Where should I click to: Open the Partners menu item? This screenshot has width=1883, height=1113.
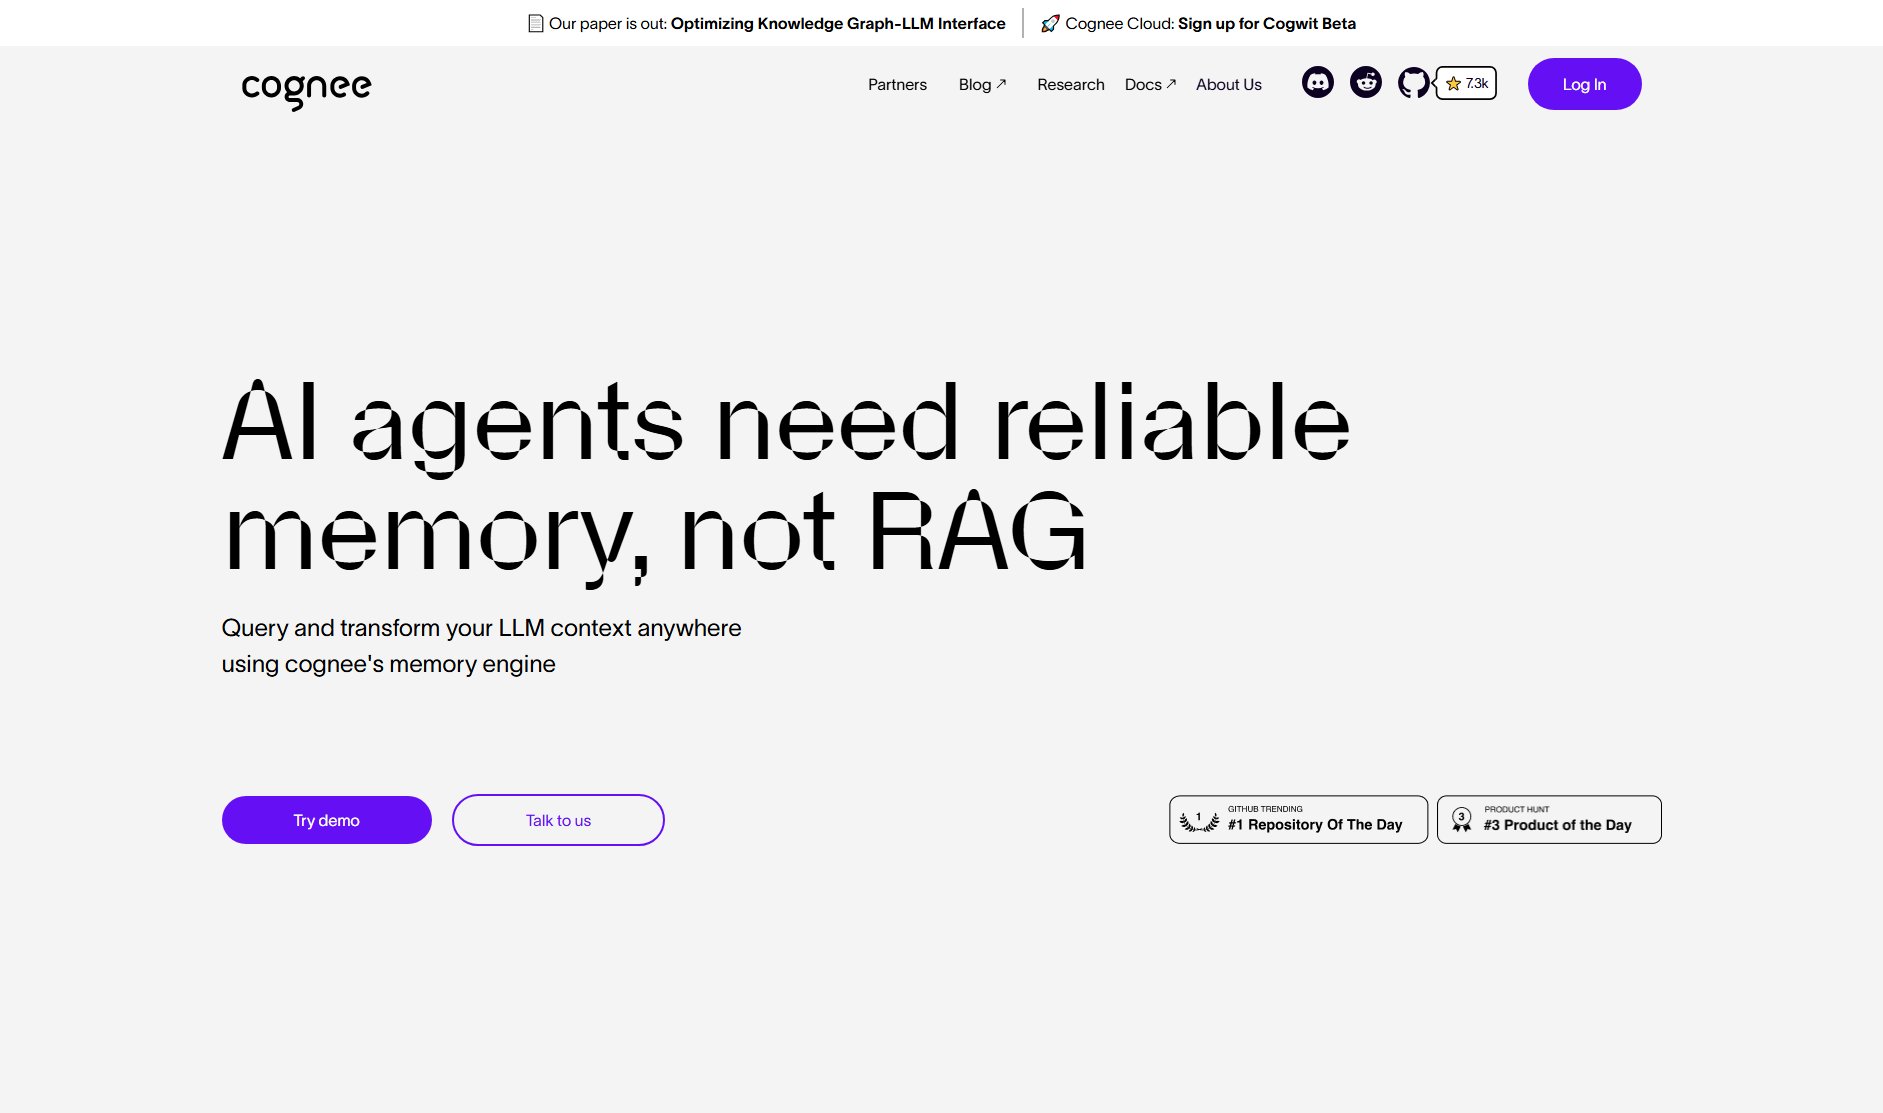[x=897, y=84]
